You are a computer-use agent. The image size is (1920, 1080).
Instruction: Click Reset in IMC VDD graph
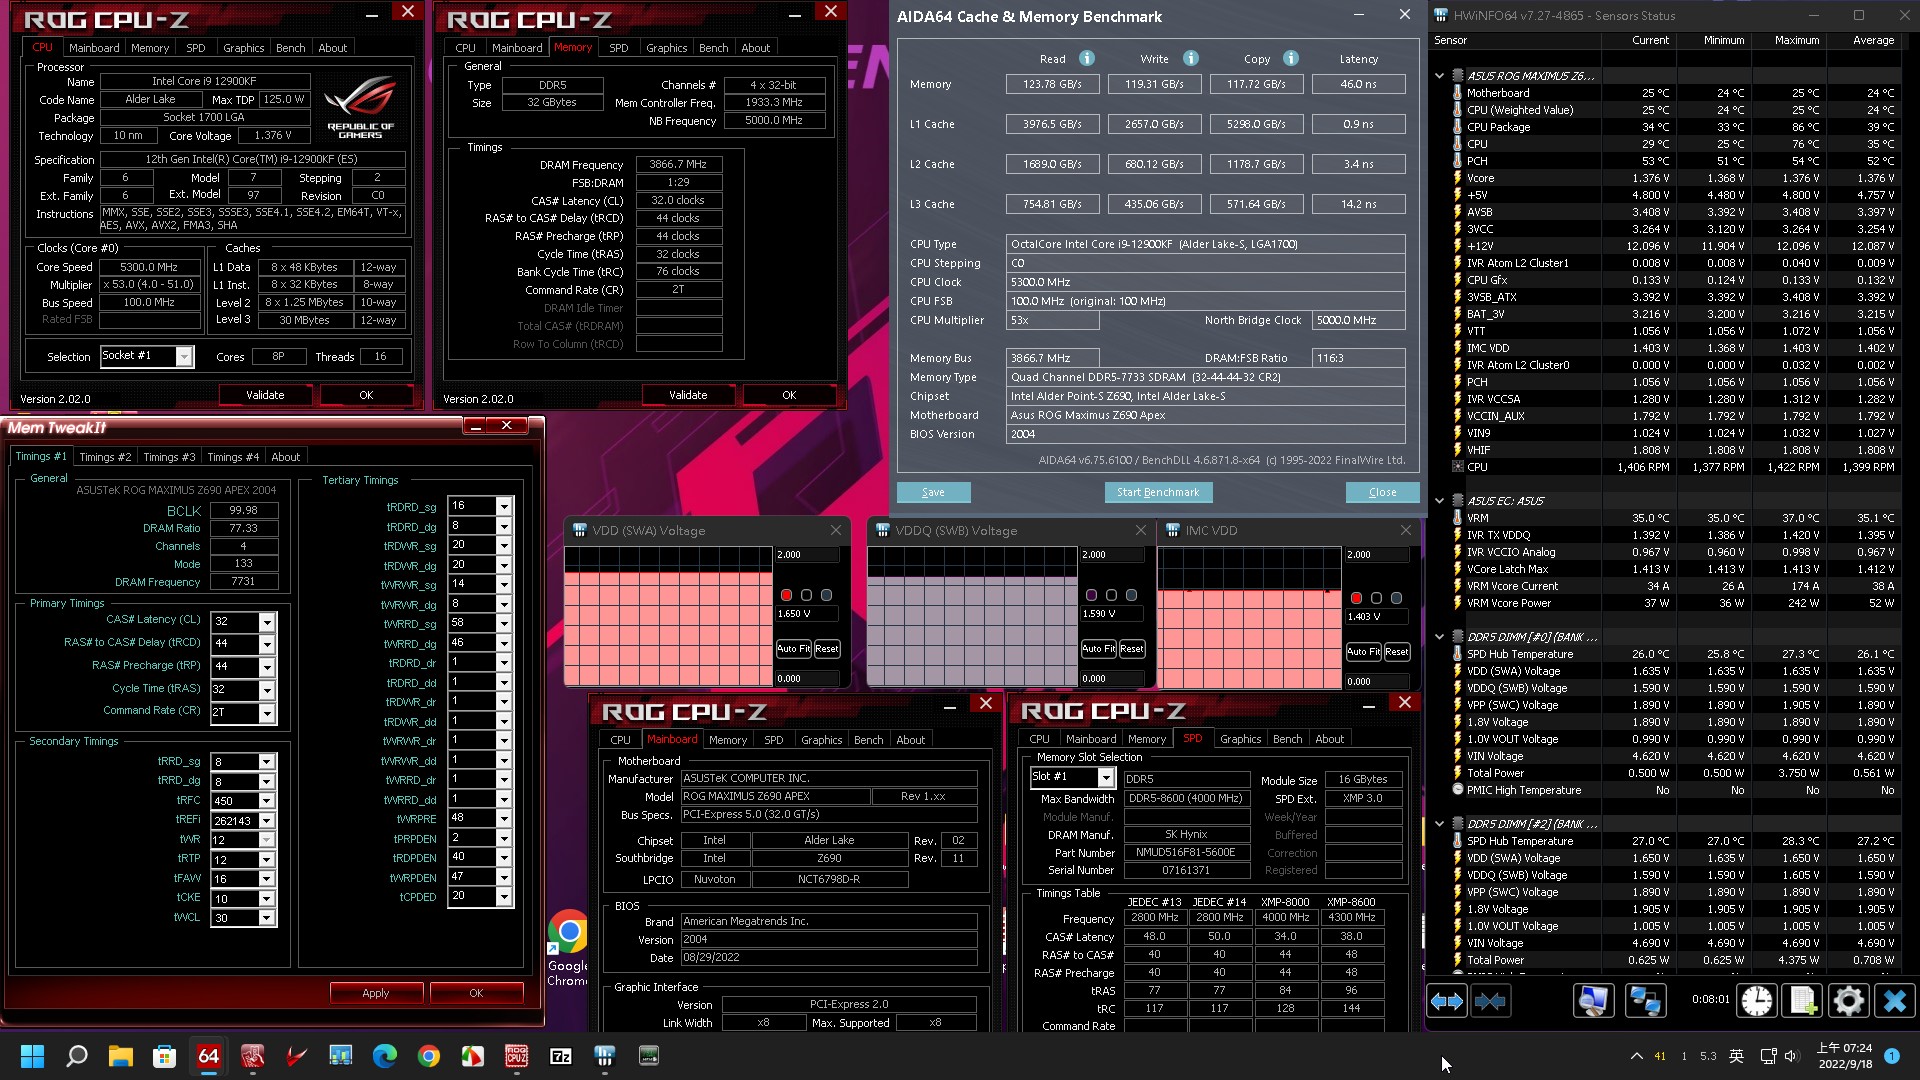(1397, 652)
